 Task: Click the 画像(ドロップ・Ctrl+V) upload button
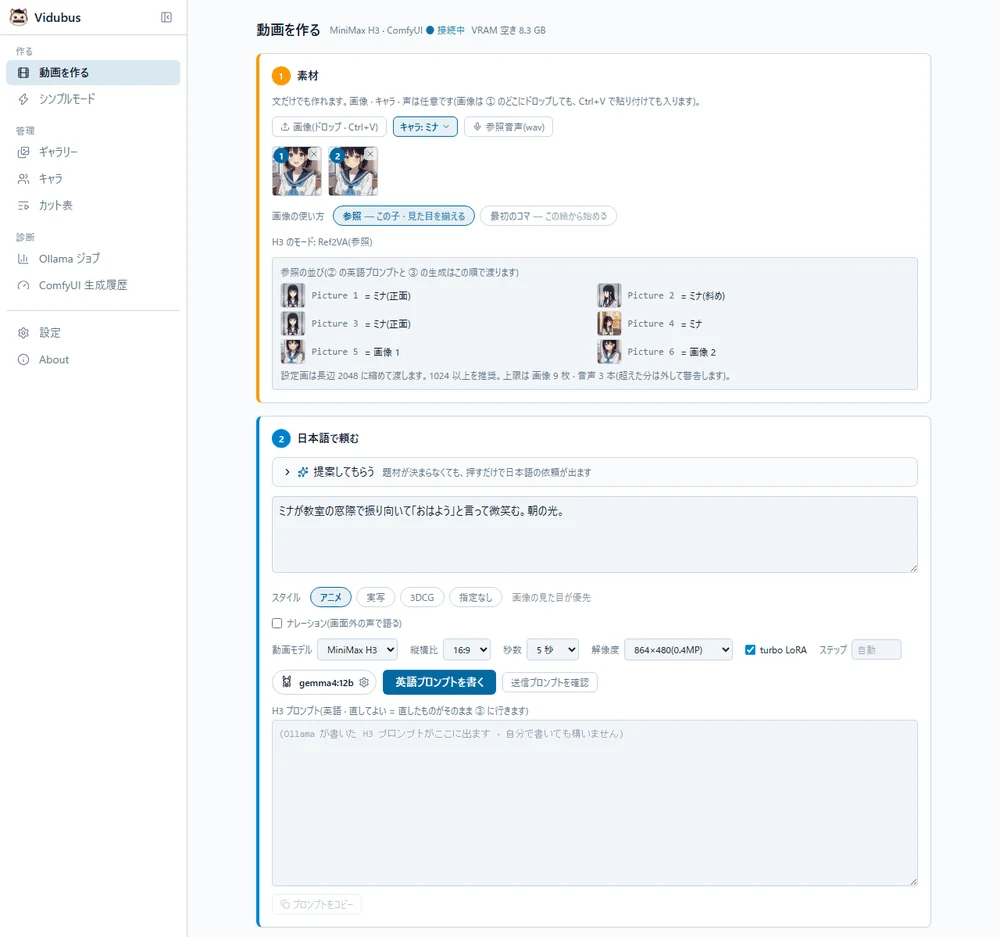[x=330, y=127]
